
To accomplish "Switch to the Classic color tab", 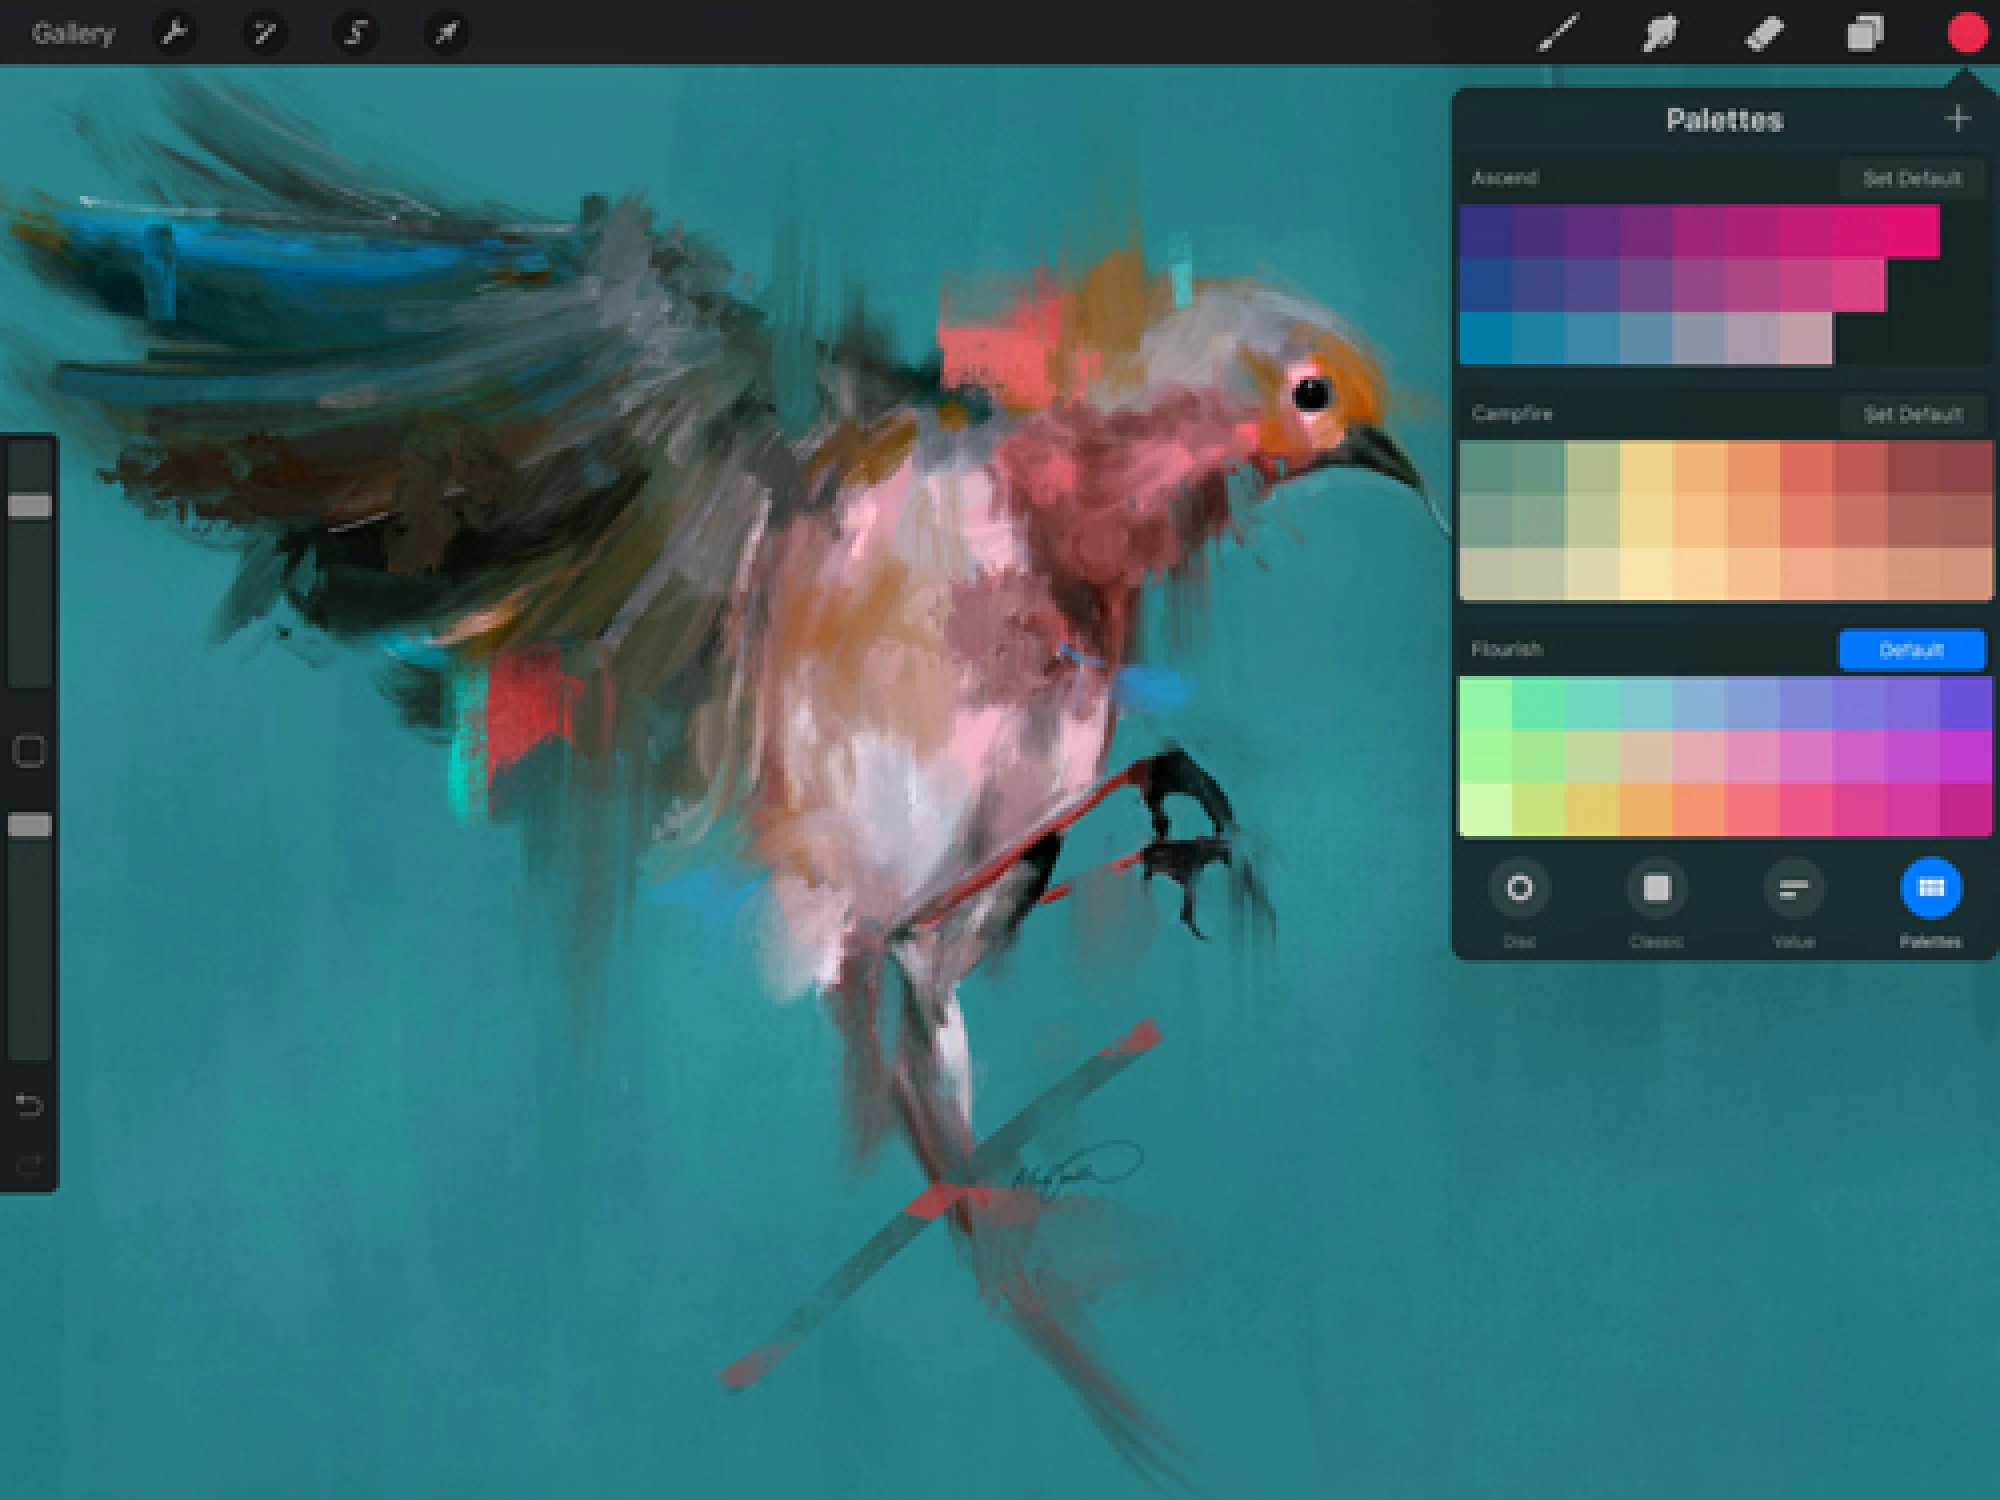I will (x=1656, y=889).
